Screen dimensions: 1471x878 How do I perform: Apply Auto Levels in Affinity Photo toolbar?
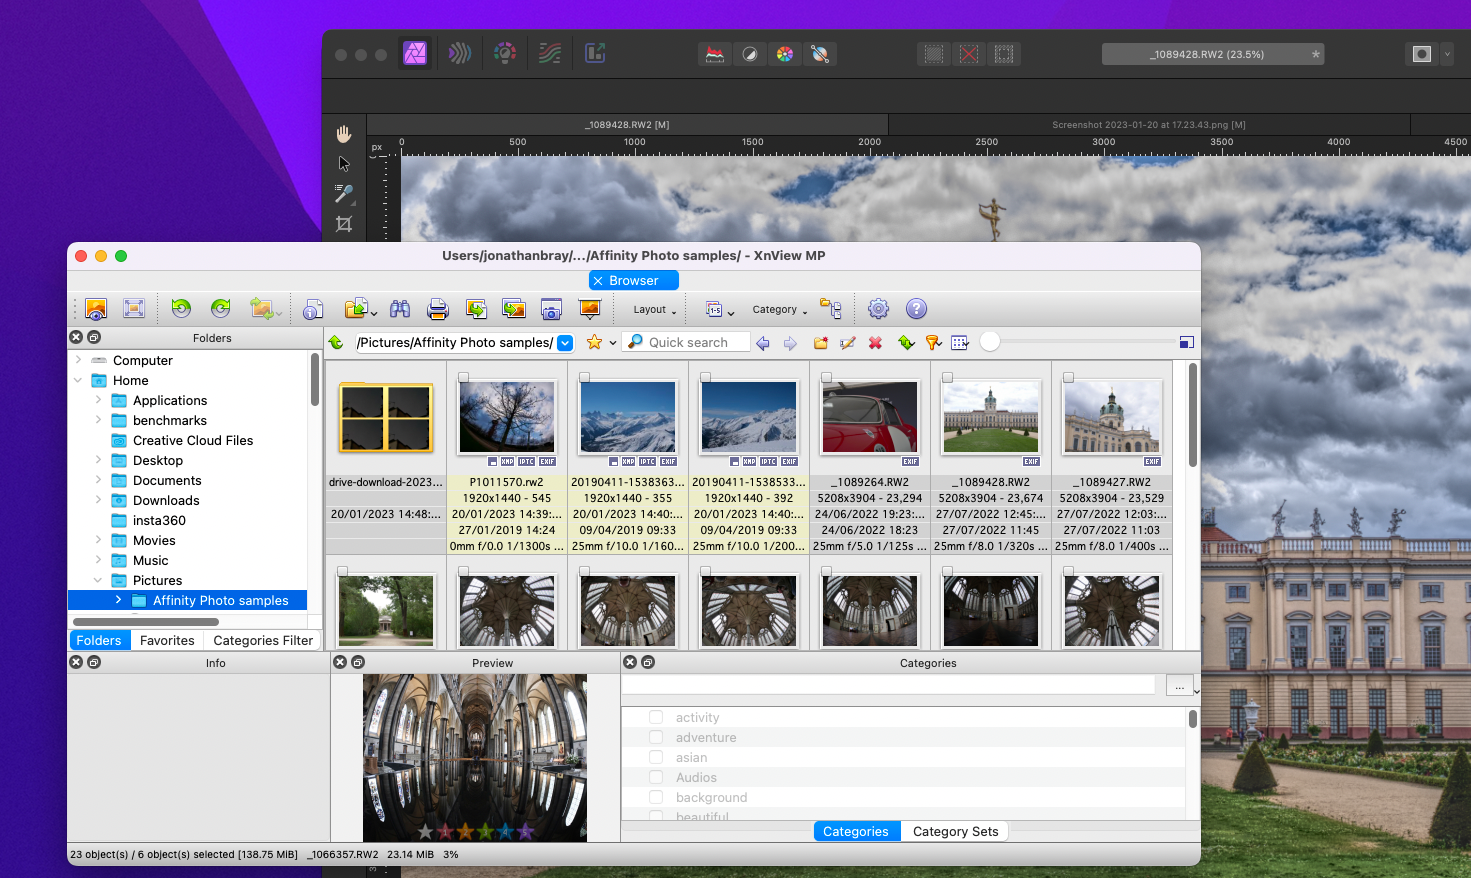pyautogui.click(x=715, y=54)
